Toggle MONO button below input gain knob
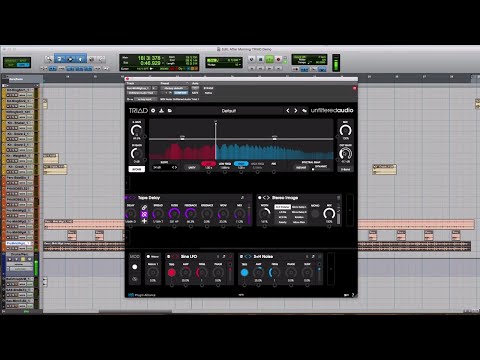Viewport: 480px width, 360px height. click(x=137, y=169)
